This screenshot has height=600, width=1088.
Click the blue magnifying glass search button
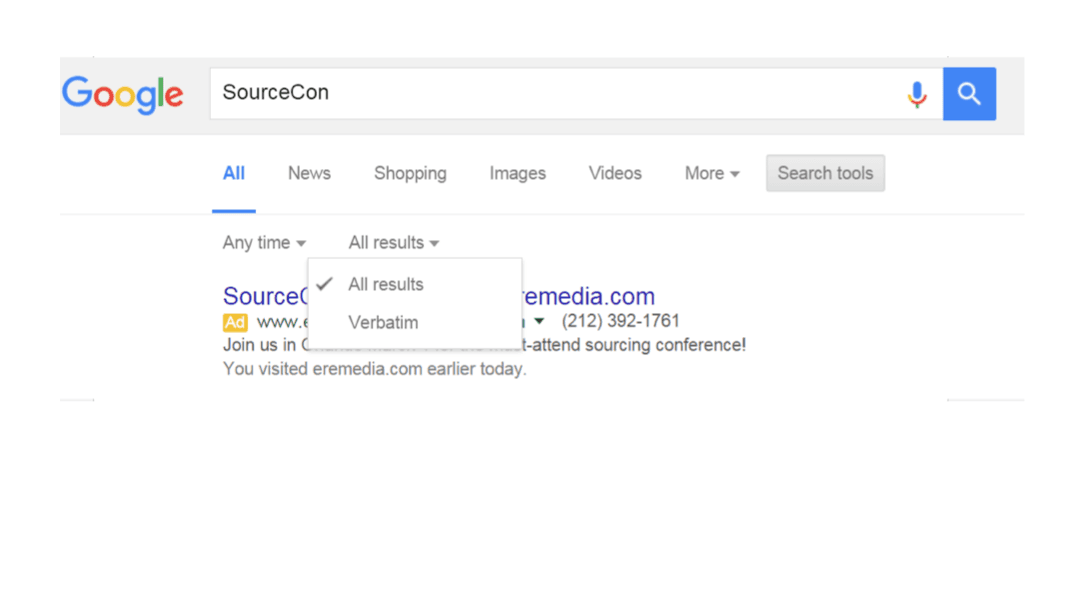[x=968, y=93]
